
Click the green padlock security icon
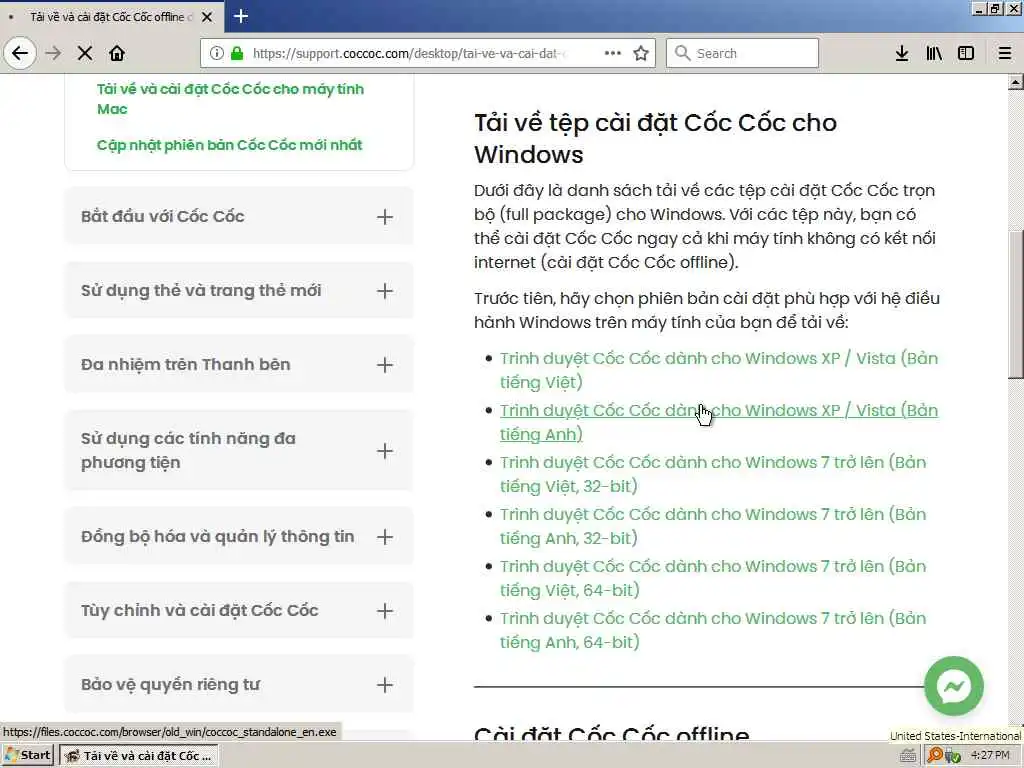click(236, 53)
